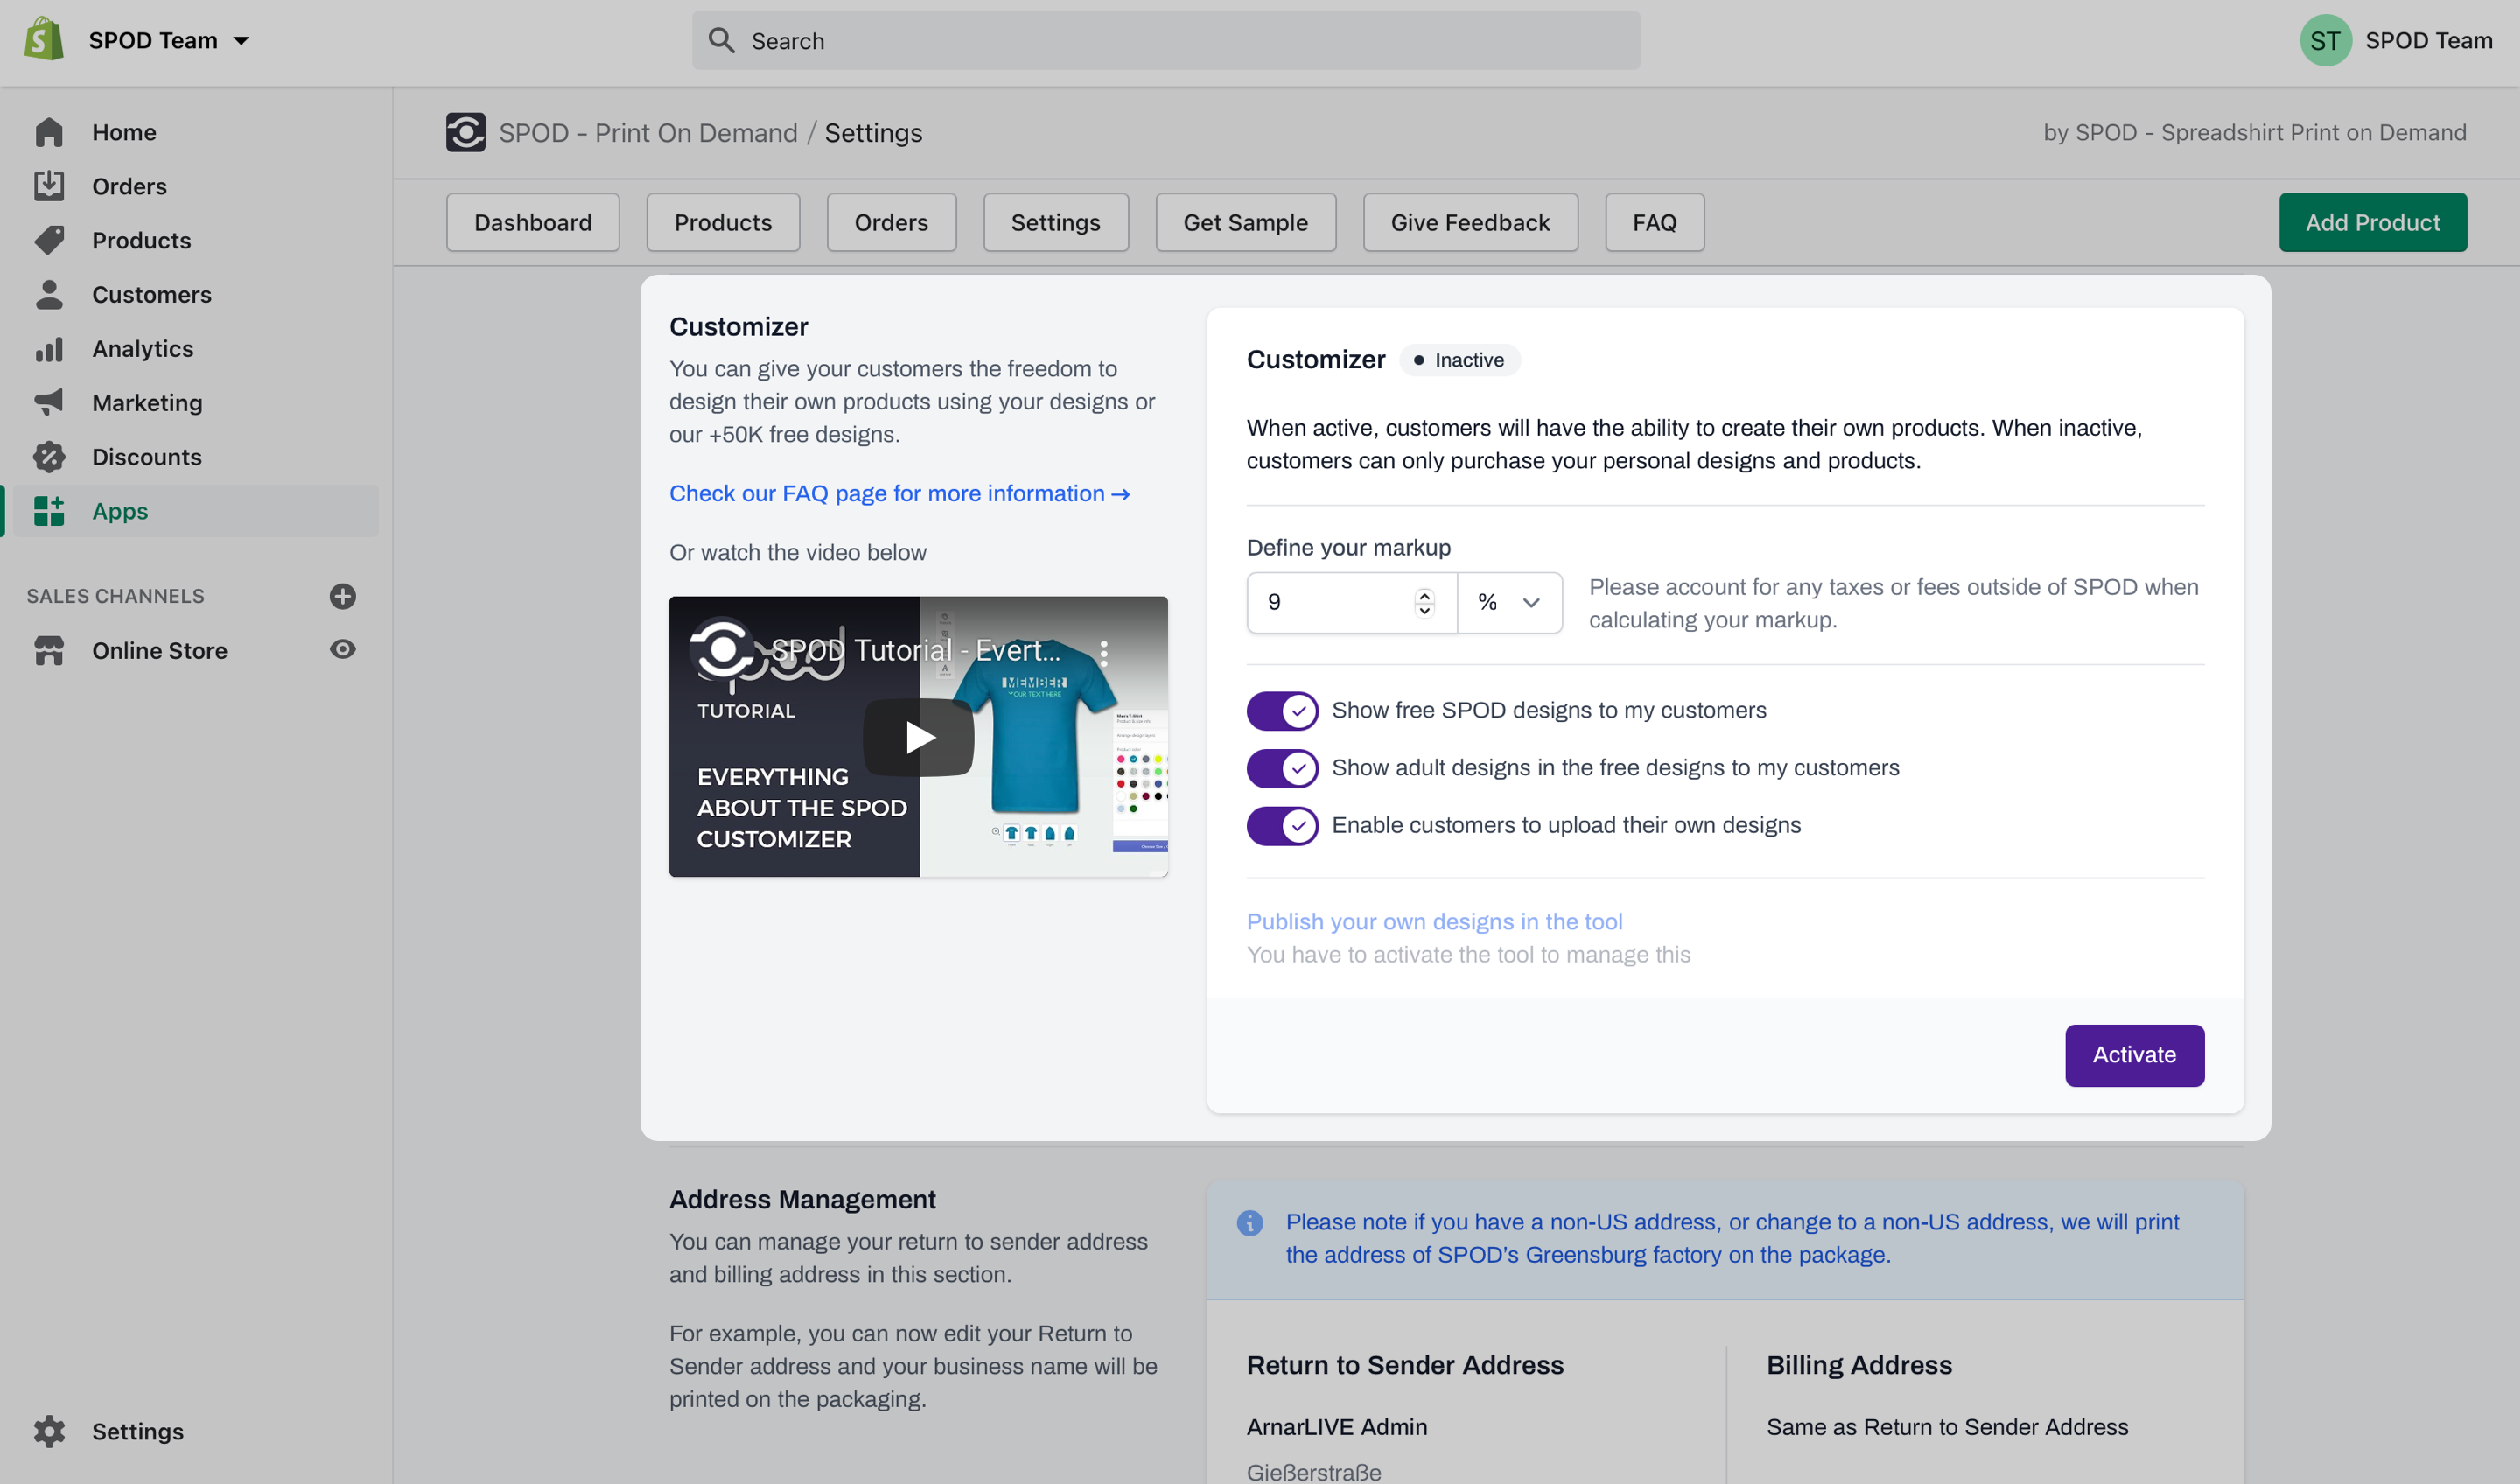
Task: Open the Customers person icon
Action: pos(49,294)
